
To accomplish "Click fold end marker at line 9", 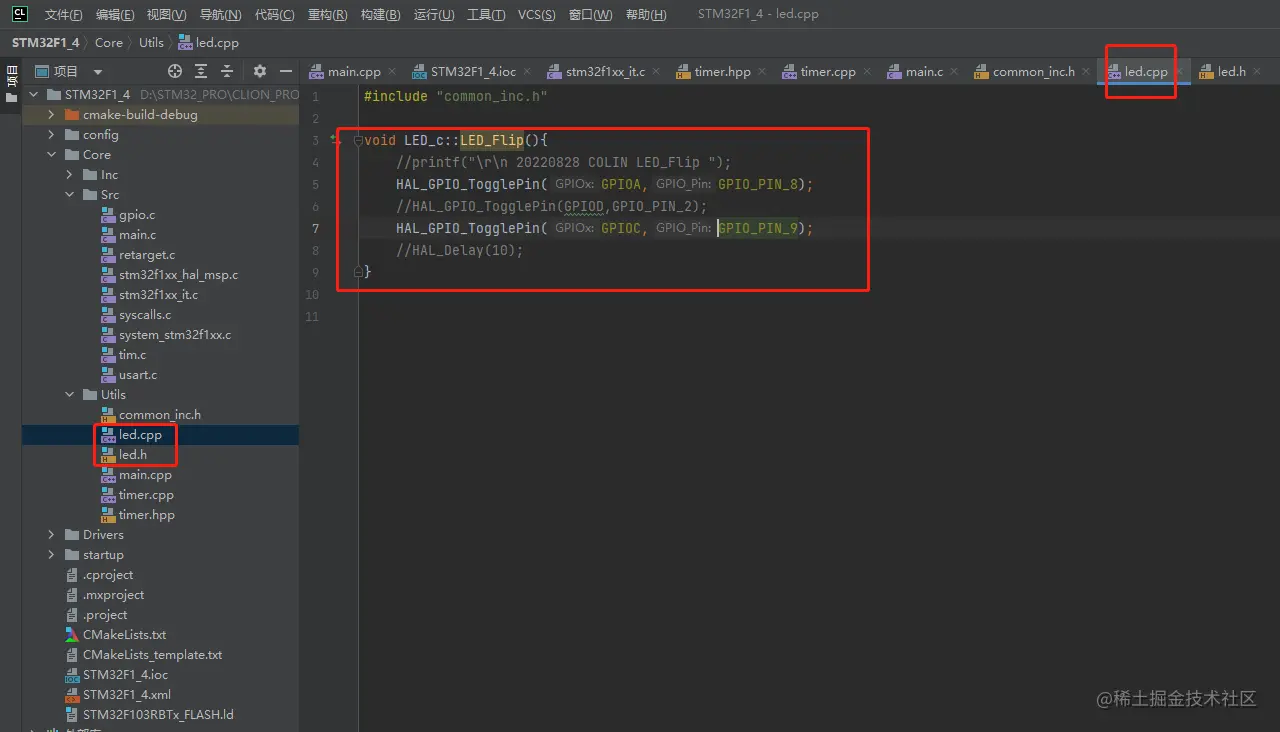I will click(358, 272).
